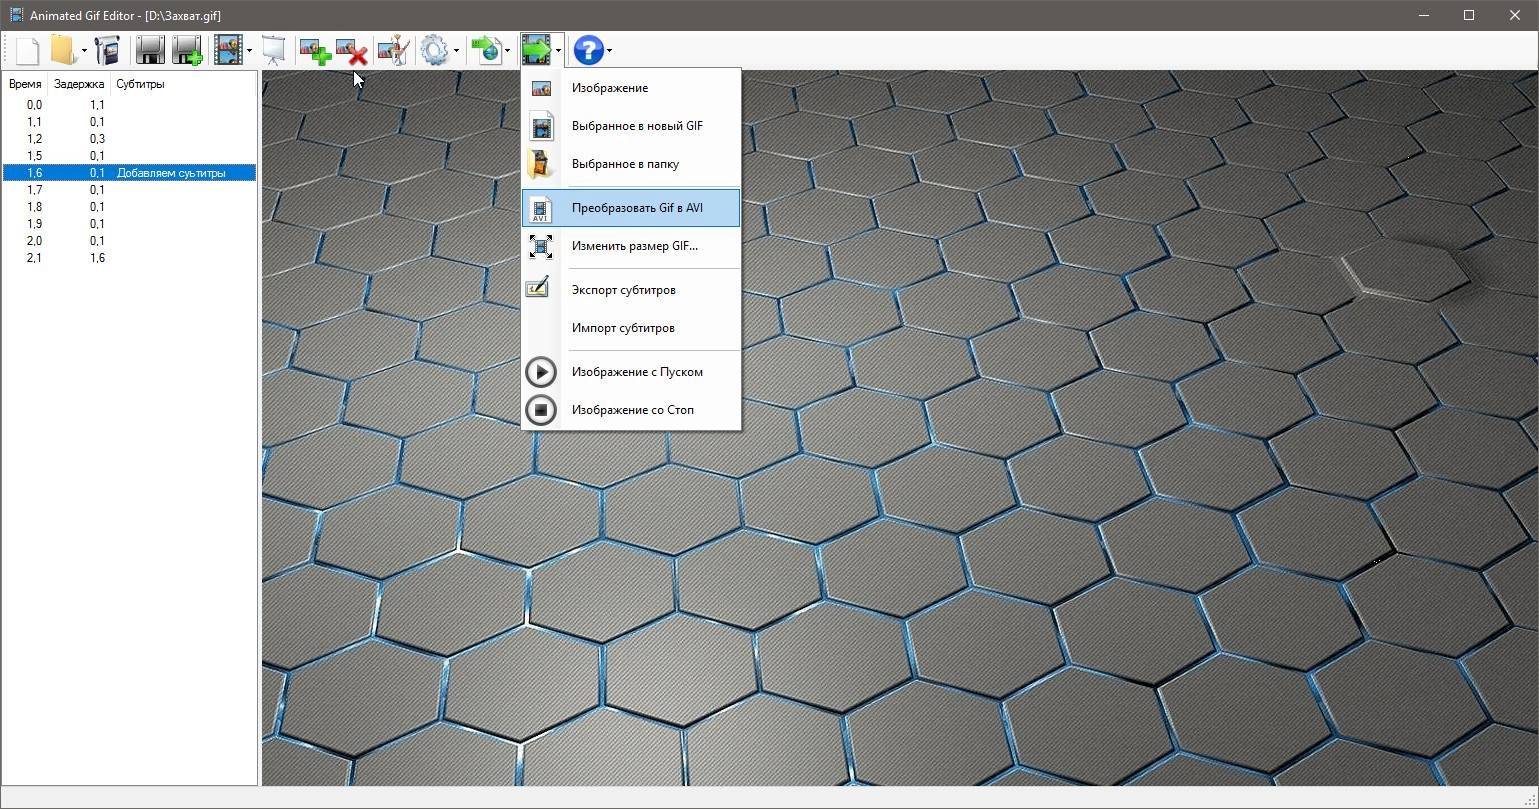Open a file using the folder icon
Viewport: 1539px width, 809px height.
click(x=63, y=50)
